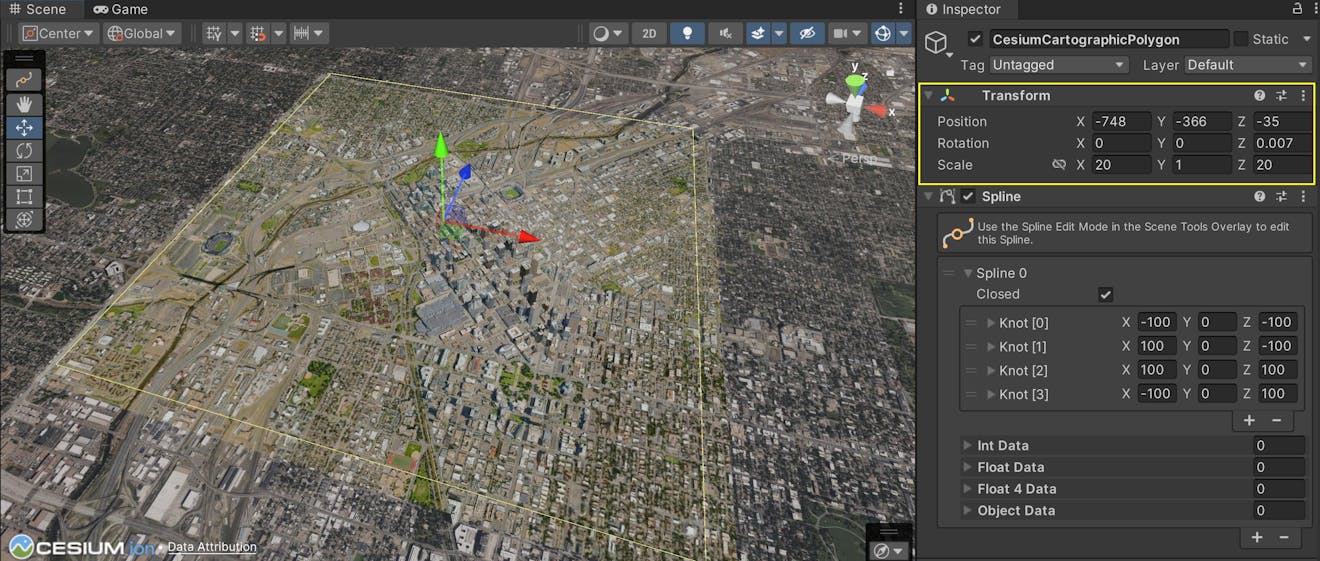1320x561 pixels.
Task: Choose the Scale tool
Action: coord(23,173)
